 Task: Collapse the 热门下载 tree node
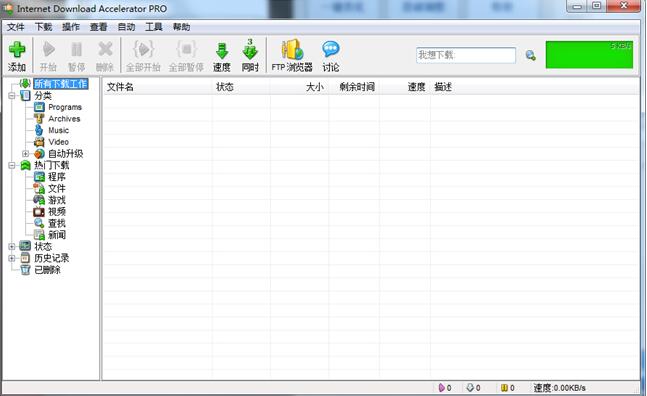click(x=12, y=165)
